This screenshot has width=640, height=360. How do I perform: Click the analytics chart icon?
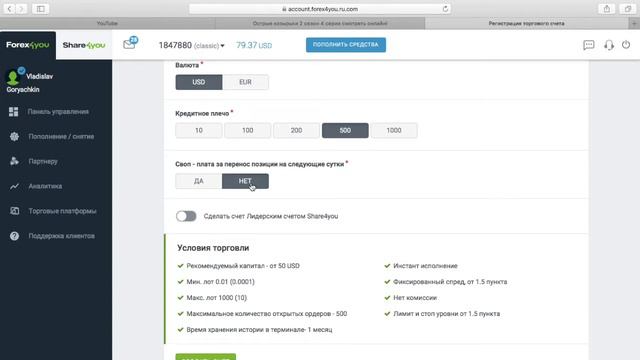[x=14, y=186]
